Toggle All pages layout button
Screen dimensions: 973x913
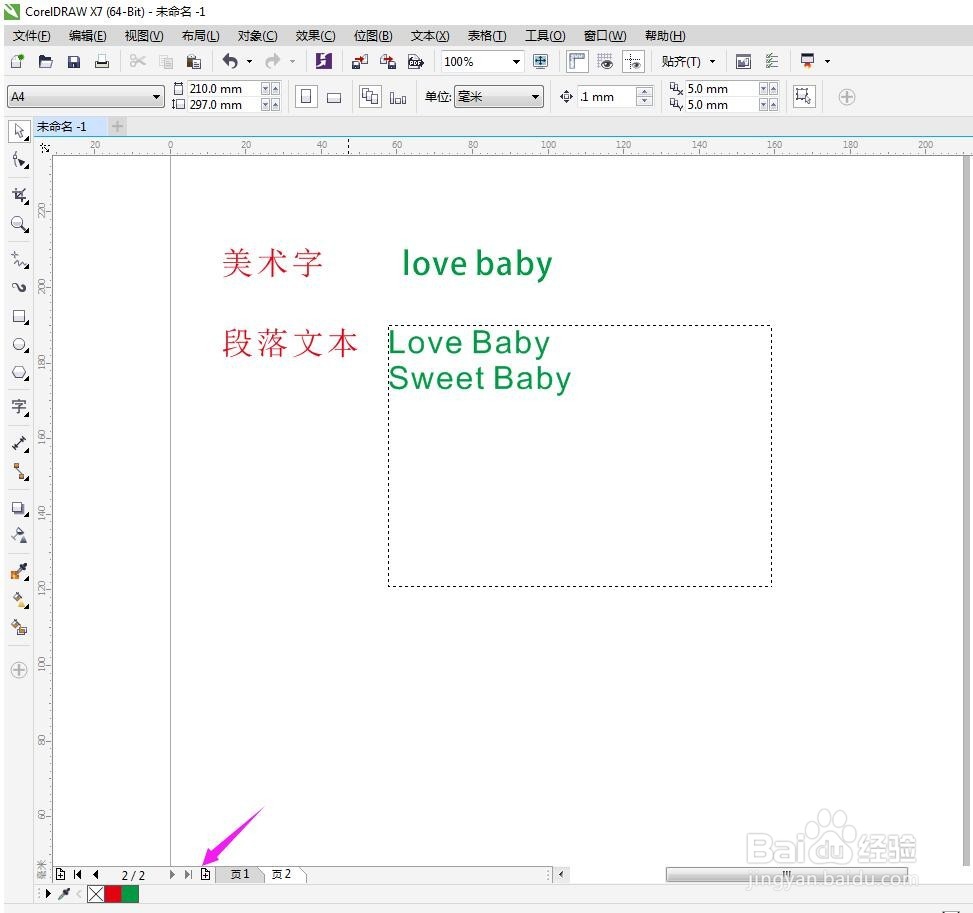[370, 97]
